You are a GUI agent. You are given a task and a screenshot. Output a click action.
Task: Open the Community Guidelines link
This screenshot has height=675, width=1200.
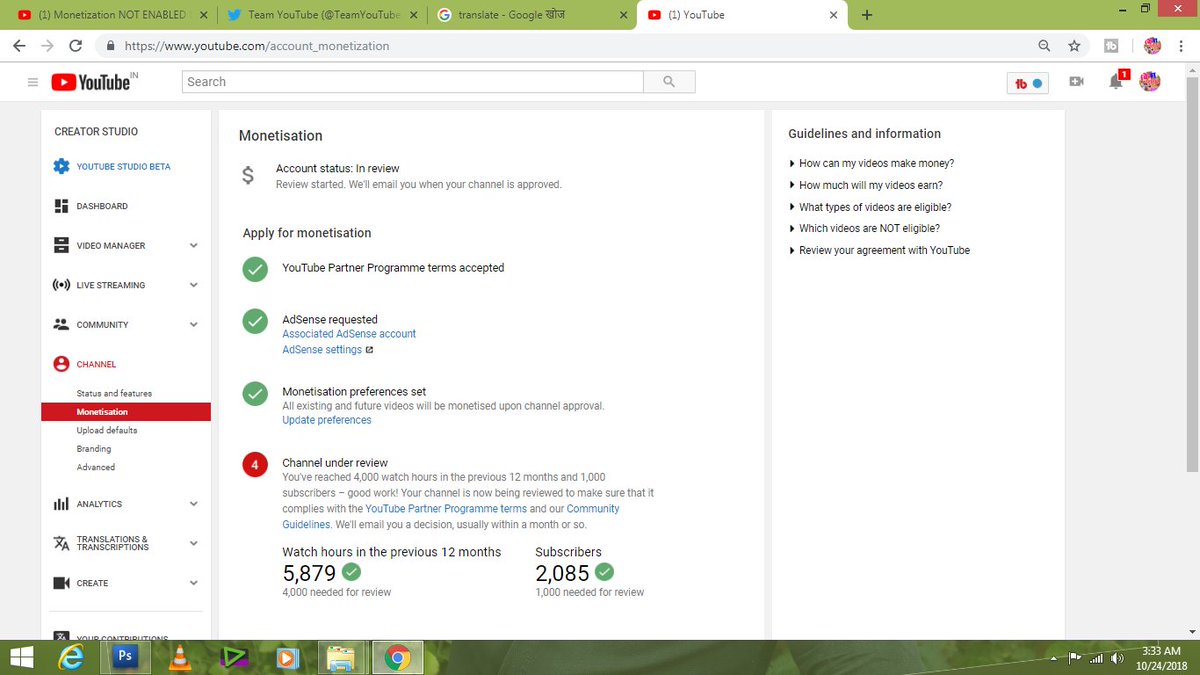[450, 516]
